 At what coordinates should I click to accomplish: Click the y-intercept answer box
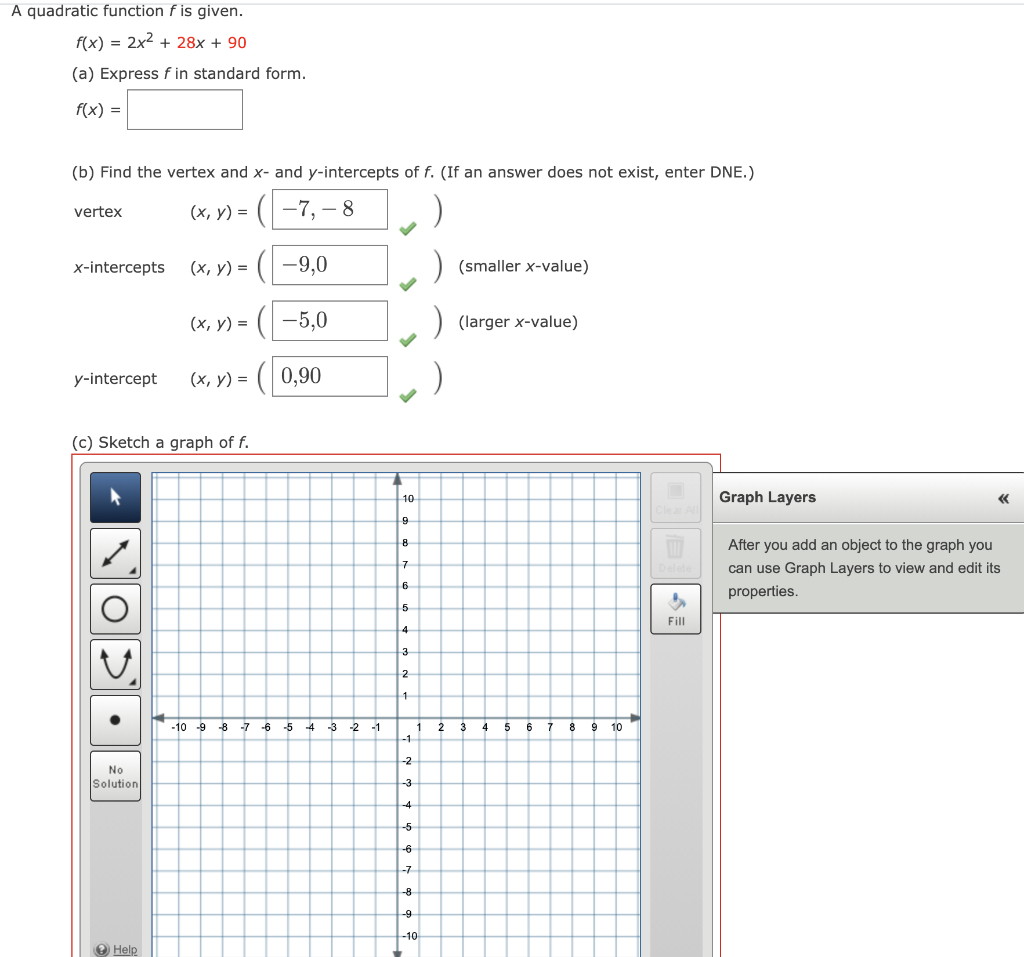tap(330, 376)
